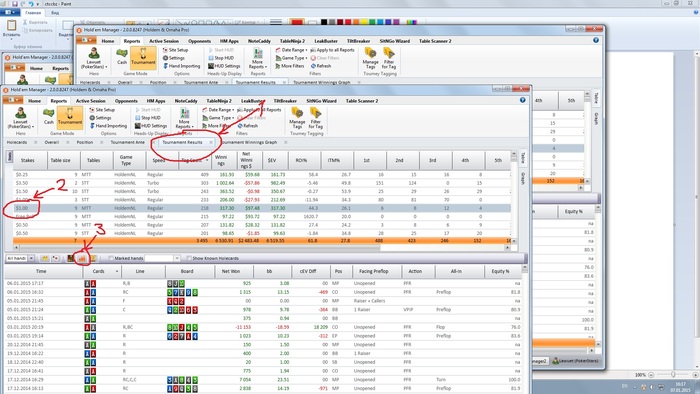Click yellow notes icon after chart icon

pyautogui.click(x=93, y=258)
